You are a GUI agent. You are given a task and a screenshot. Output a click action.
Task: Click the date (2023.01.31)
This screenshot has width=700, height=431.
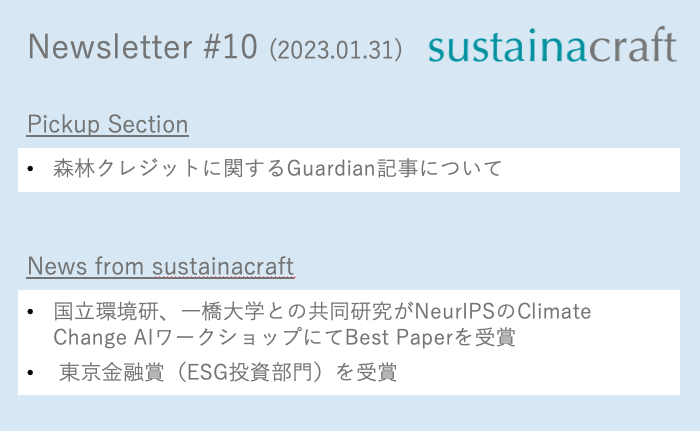click(336, 48)
